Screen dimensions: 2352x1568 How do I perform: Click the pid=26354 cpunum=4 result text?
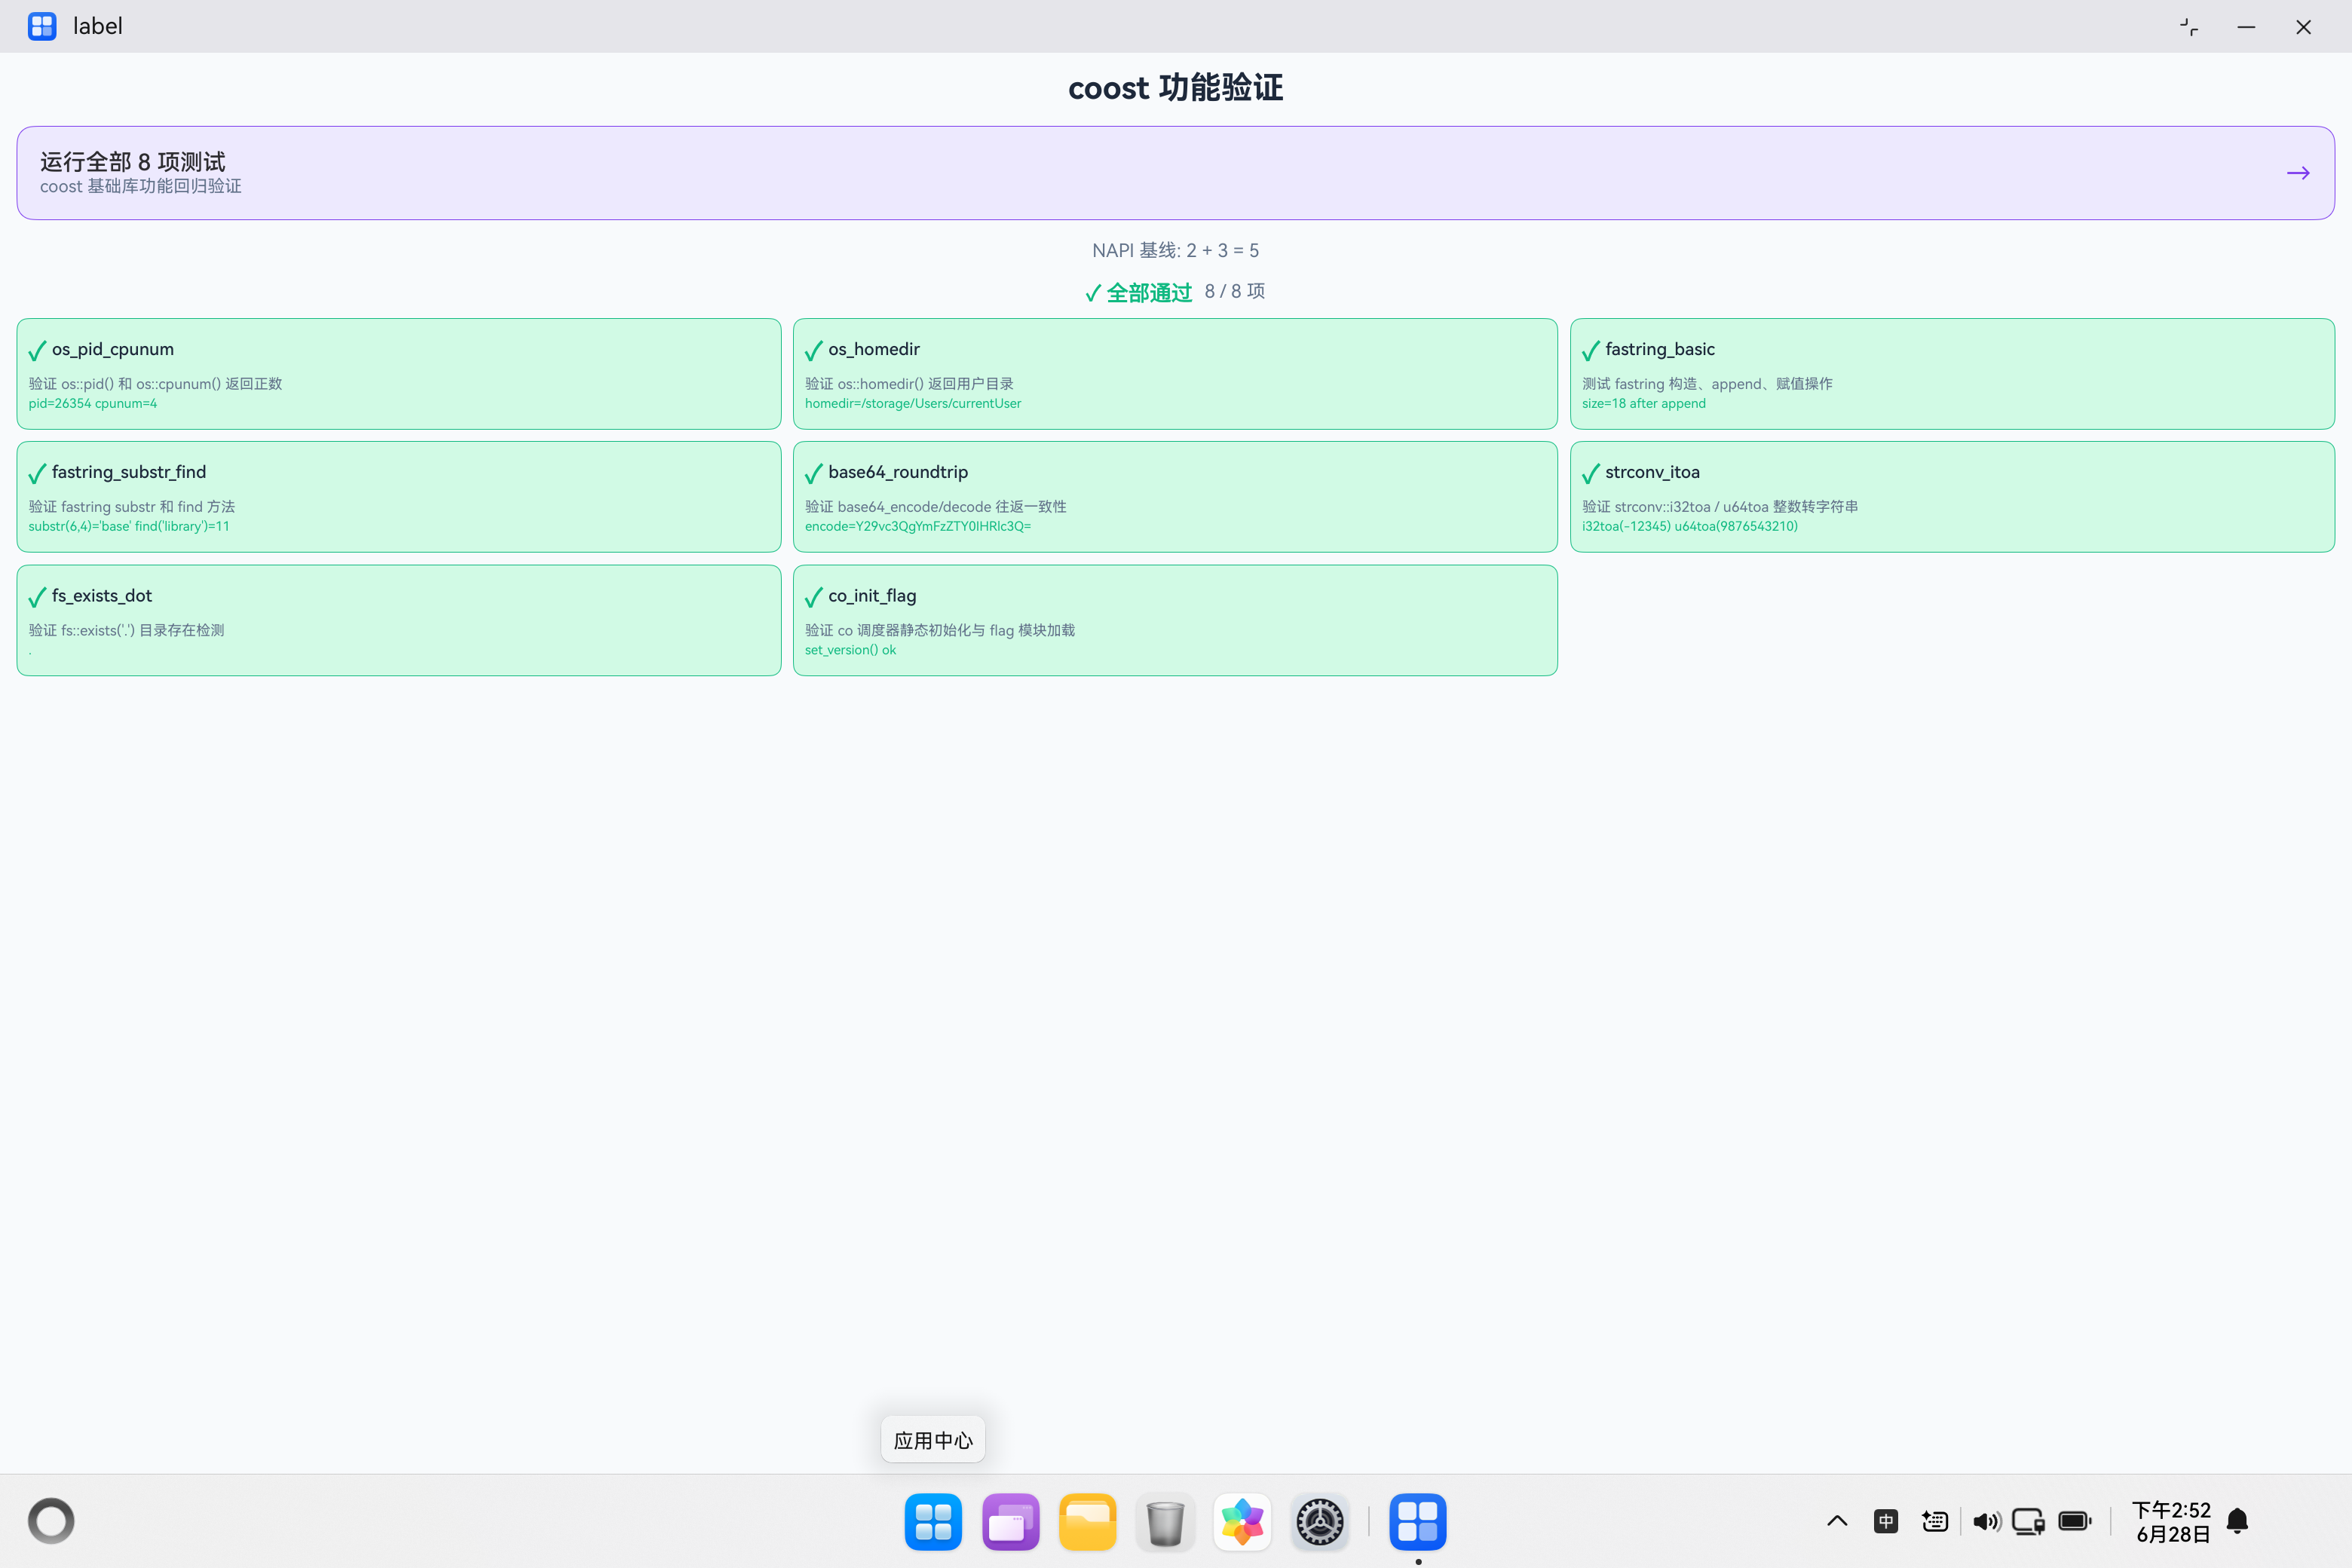[92, 404]
